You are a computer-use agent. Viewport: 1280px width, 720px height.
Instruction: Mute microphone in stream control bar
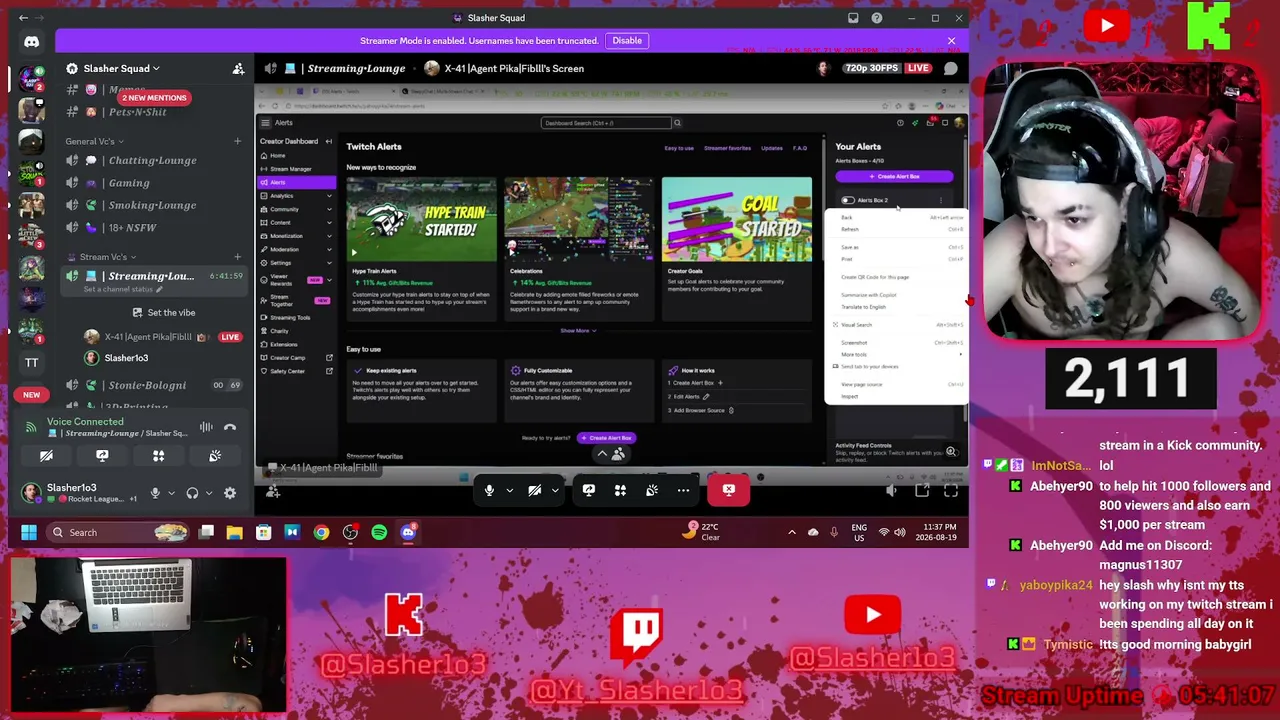(x=489, y=490)
